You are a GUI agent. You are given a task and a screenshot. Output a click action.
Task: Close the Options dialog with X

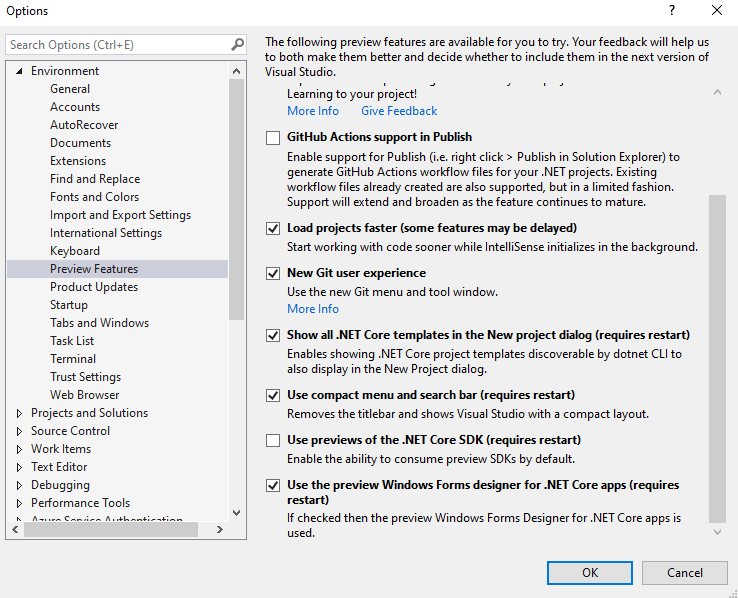(x=717, y=10)
